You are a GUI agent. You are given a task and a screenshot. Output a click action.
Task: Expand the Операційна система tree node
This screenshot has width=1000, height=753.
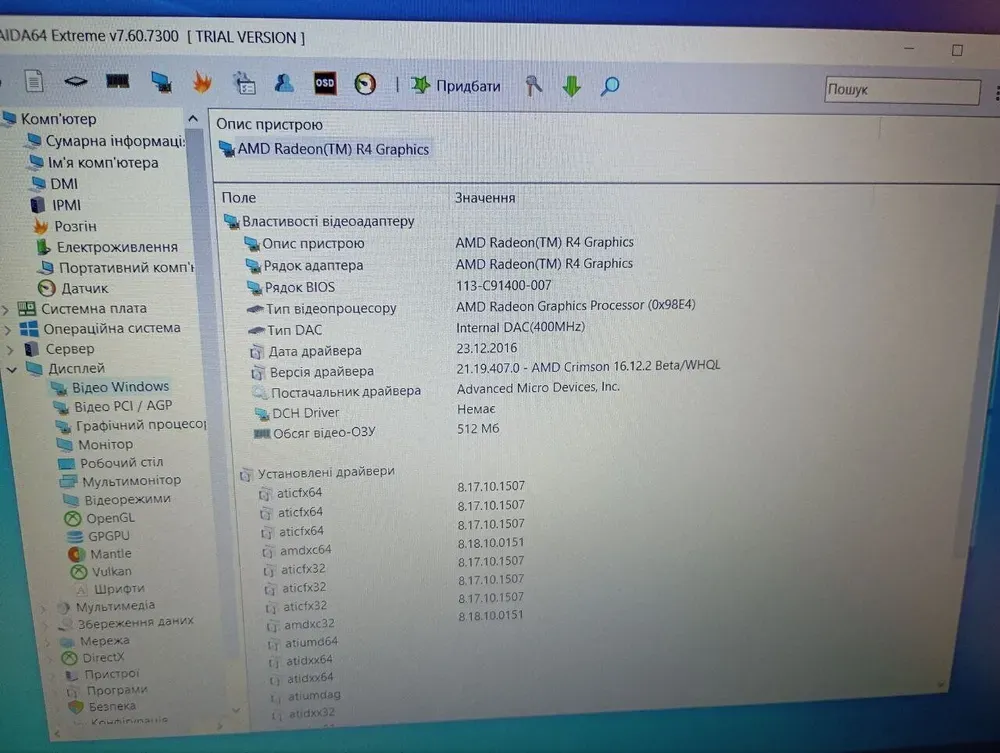7,329
